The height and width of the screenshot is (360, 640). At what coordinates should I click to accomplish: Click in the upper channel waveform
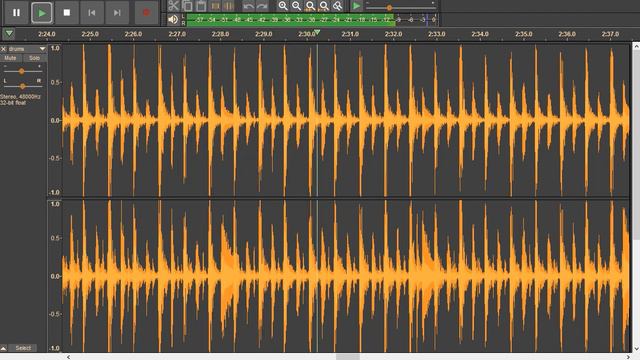345,120
